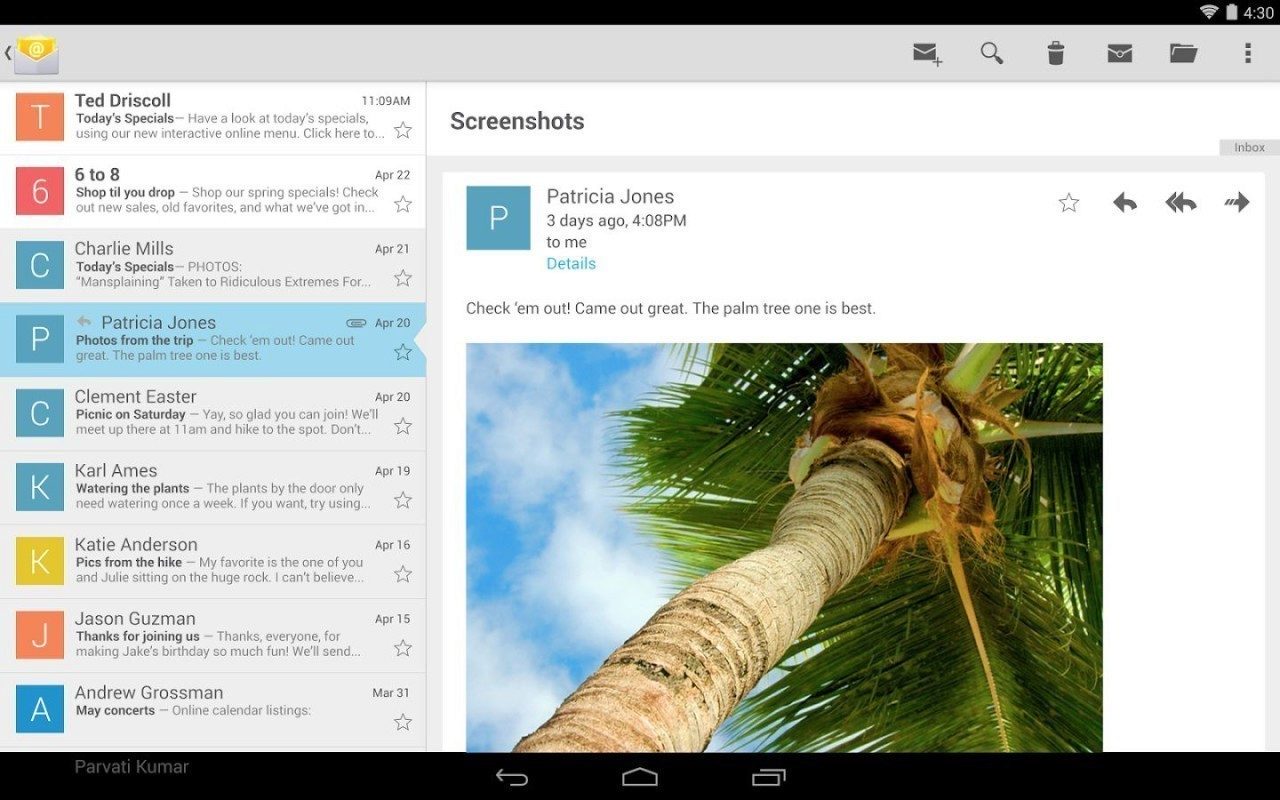Star the 6 to 8 email

coord(403,204)
